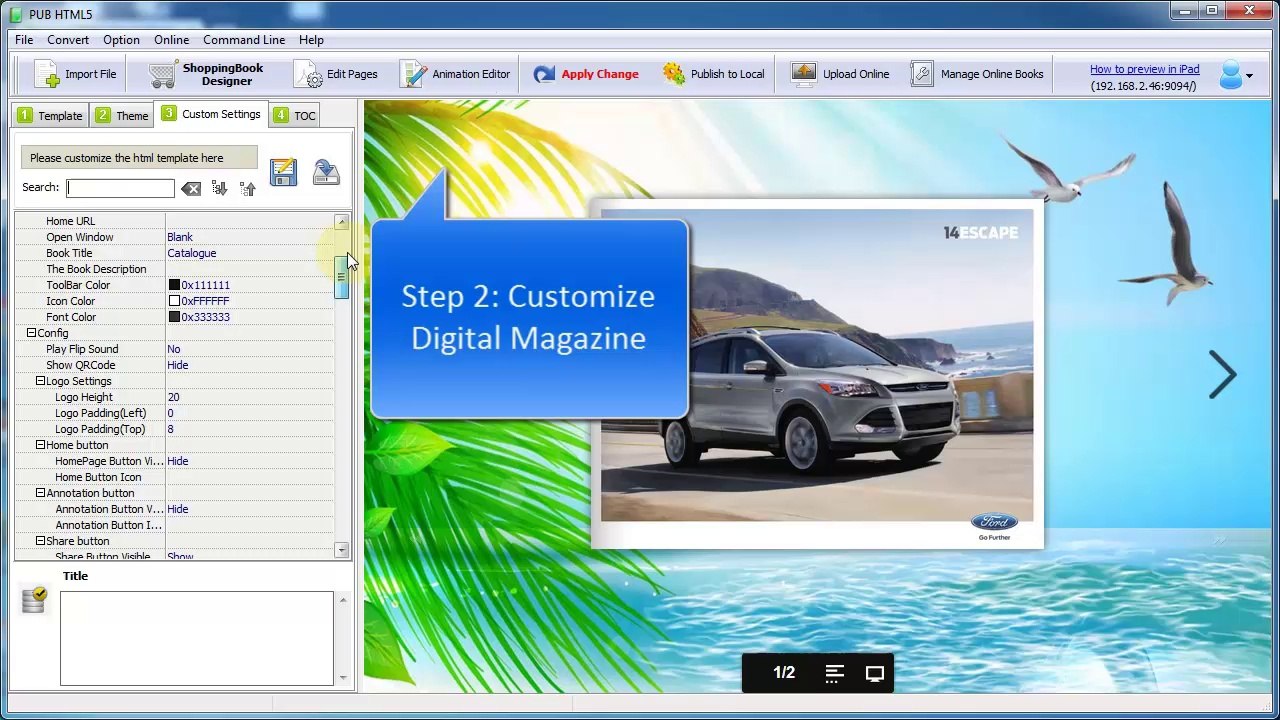
Task: Open the Online menu
Action: tap(171, 40)
